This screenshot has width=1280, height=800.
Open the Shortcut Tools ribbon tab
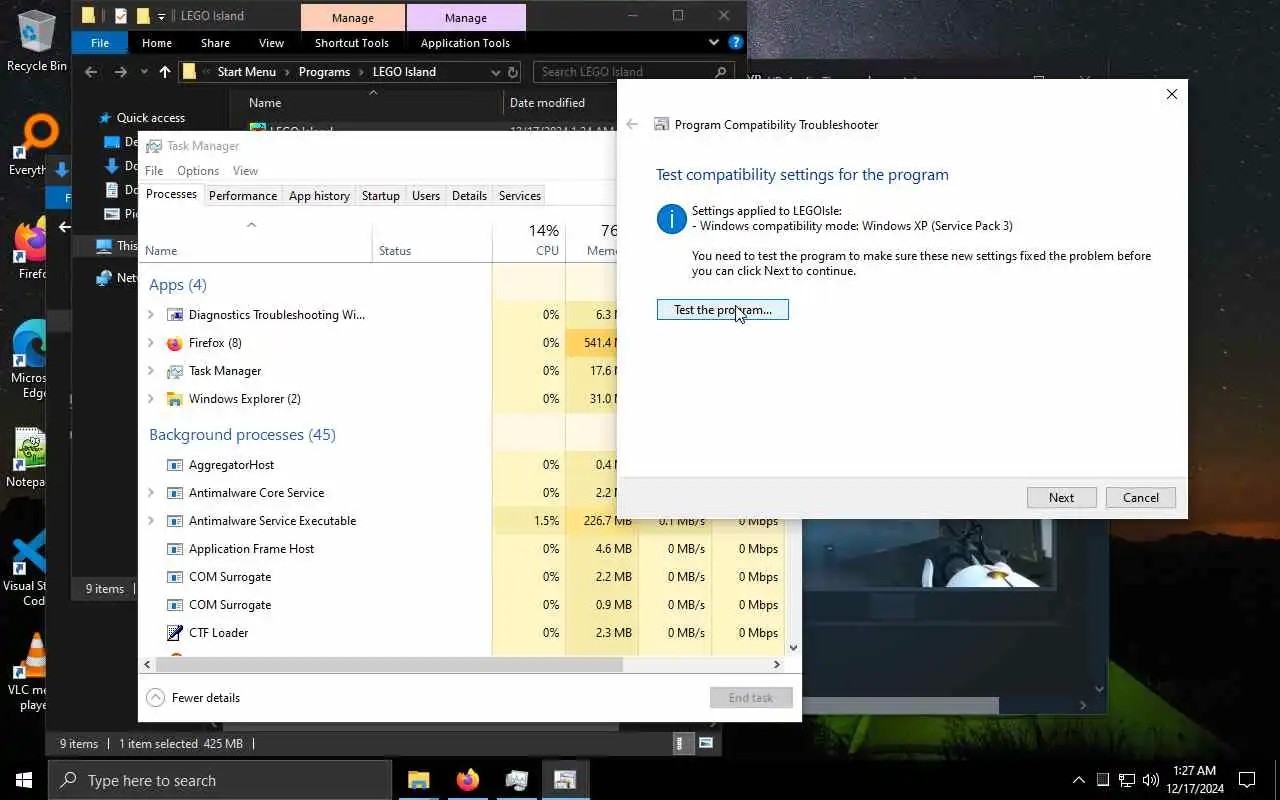[x=352, y=43]
